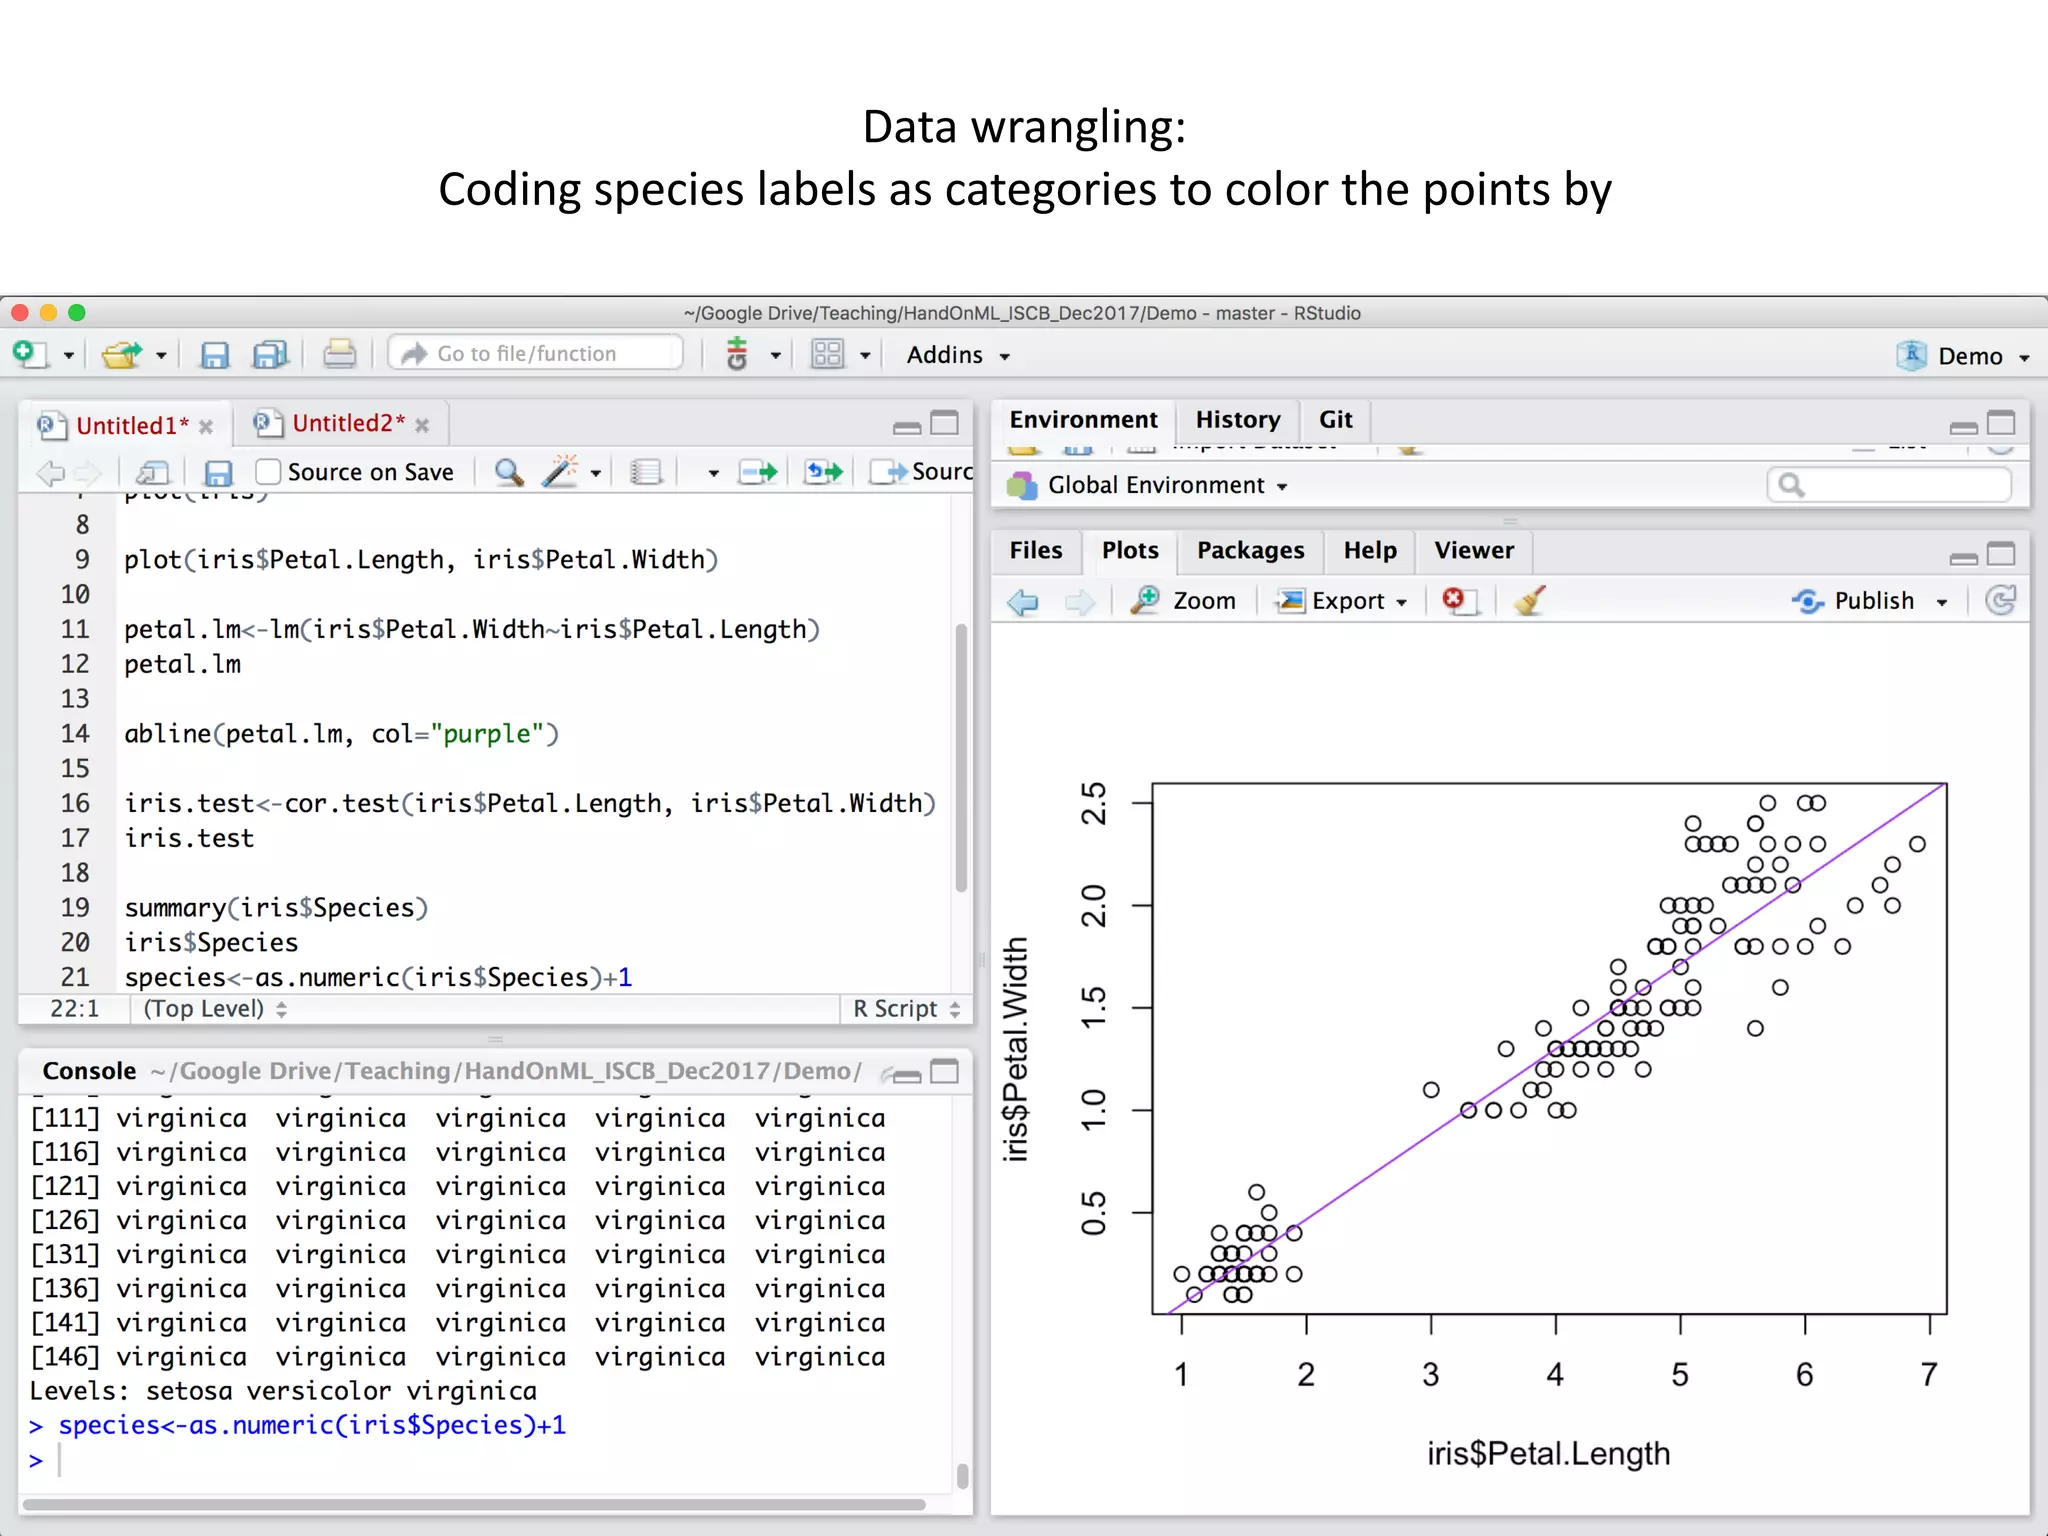Viewport: 2048px width, 1536px height.
Task: Click the editor toolbar save icon
Action: (x=217, y=473)
